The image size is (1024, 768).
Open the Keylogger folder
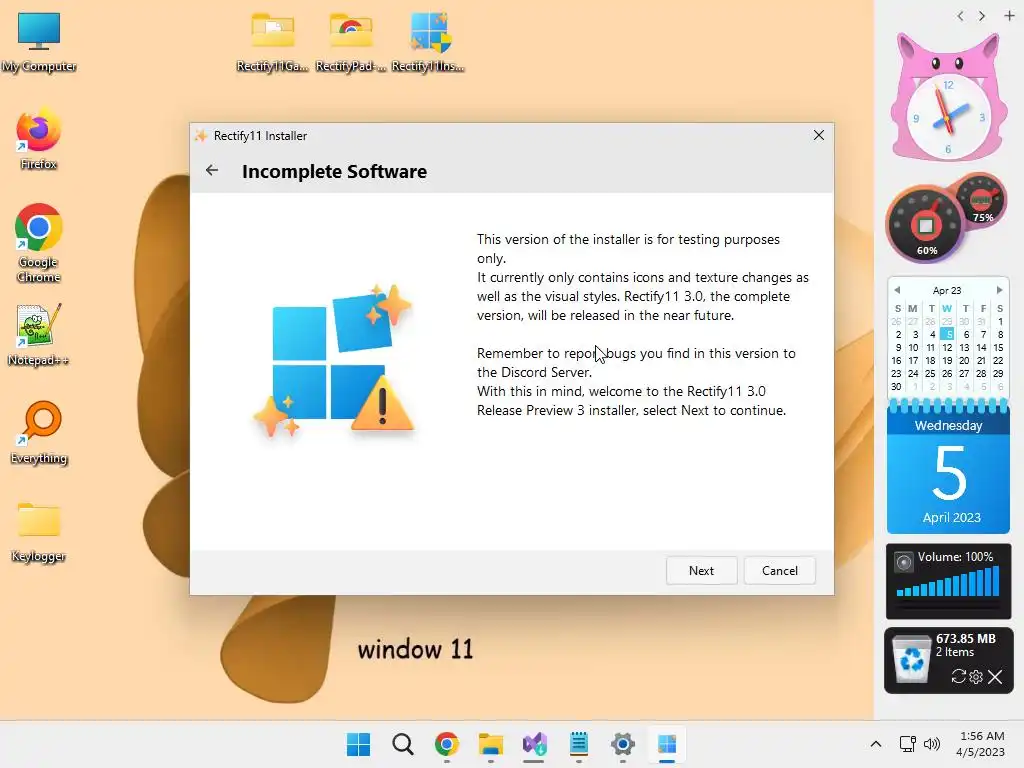39,531
